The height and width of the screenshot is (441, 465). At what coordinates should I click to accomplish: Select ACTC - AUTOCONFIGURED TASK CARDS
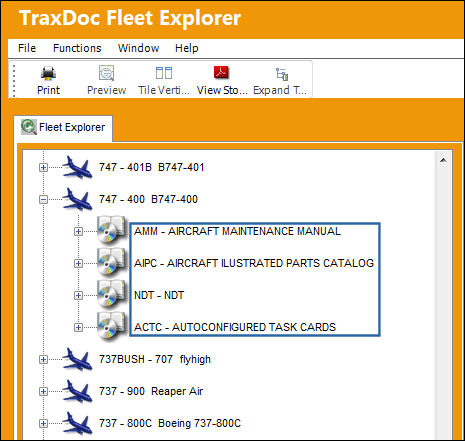[235, 327]
